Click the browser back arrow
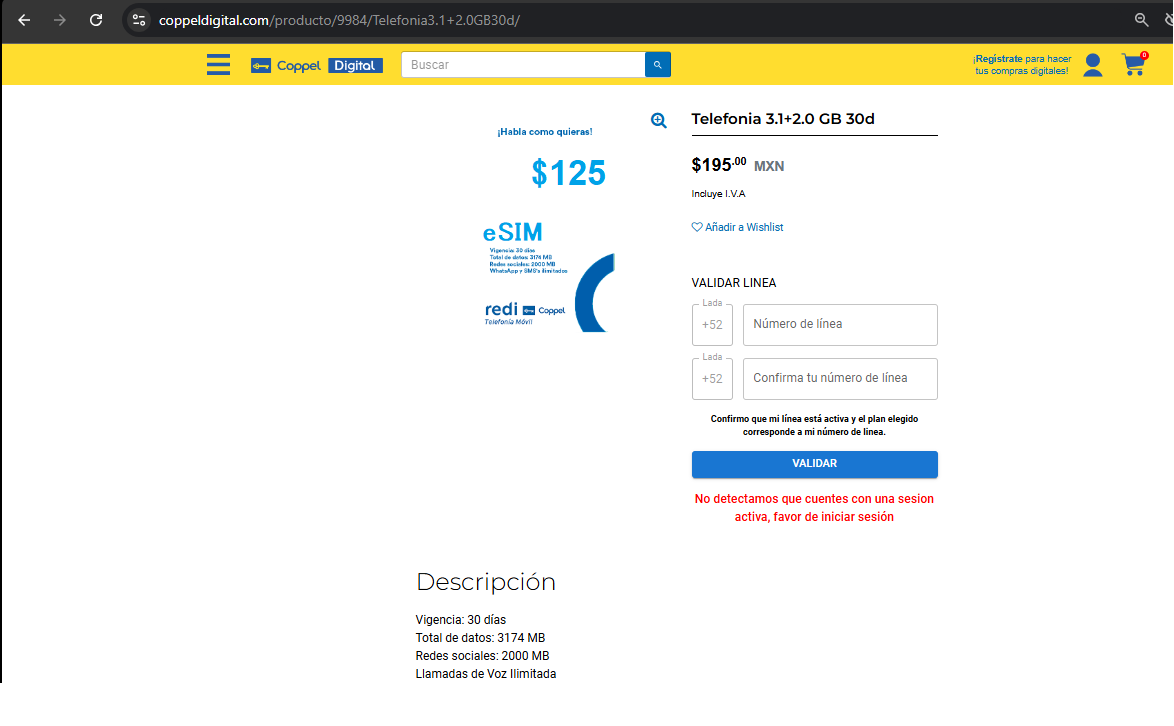This screenshot has width=1174, height=726. coord(24,20)
